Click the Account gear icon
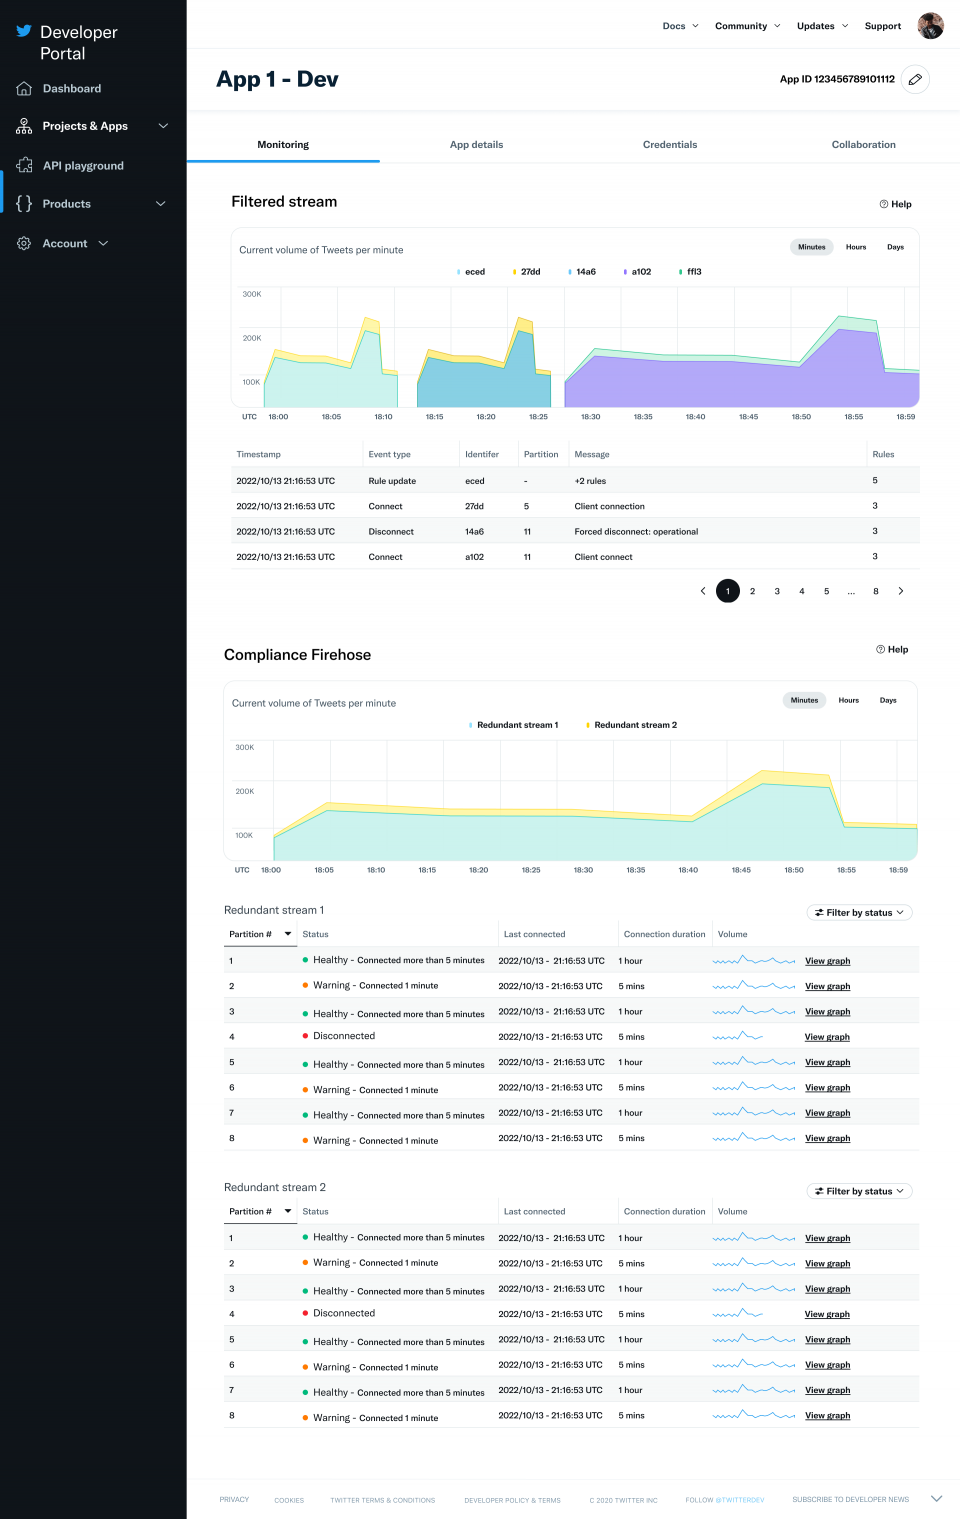The height and width of the screenshot is (1519, 960). point(24,243)
